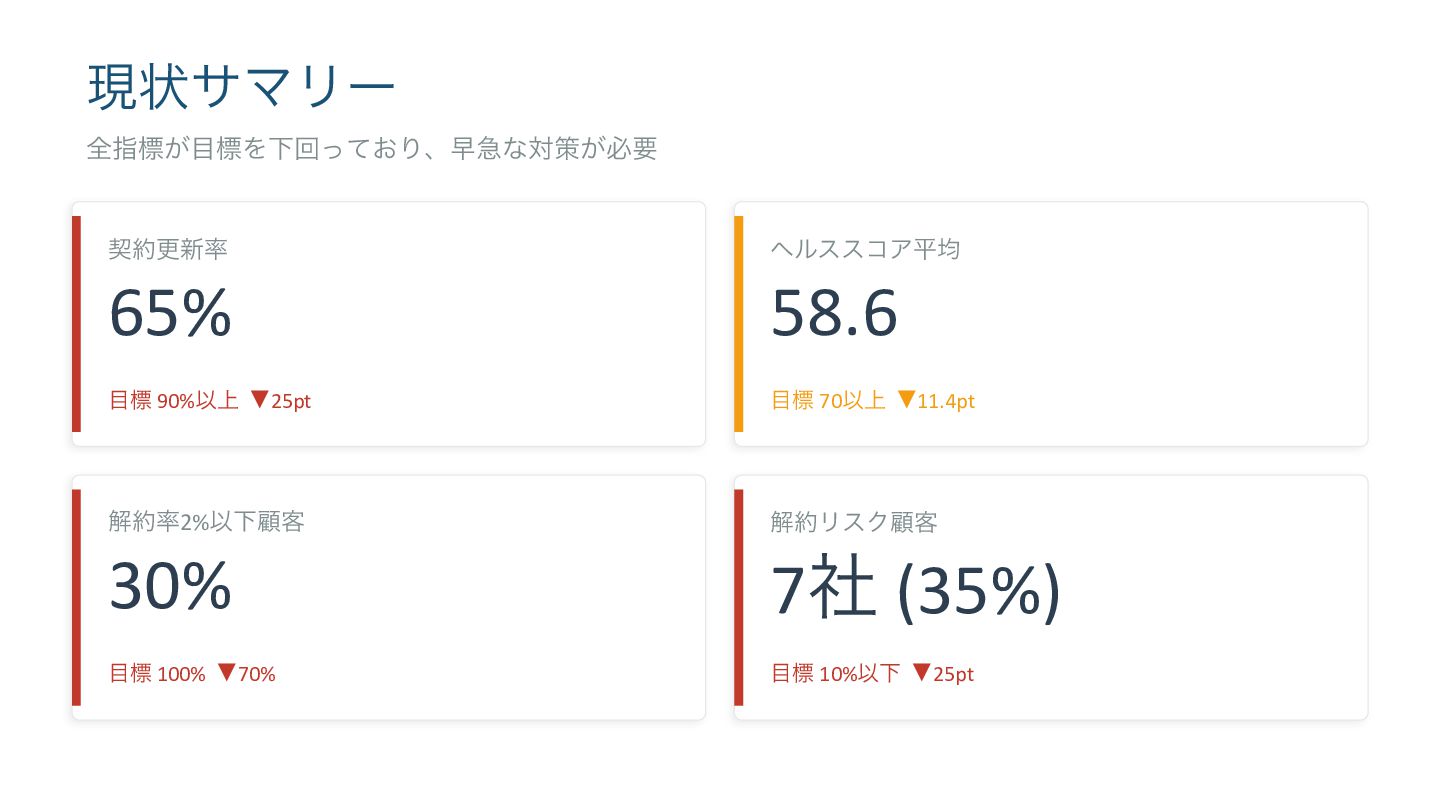Click the ヘルススコア平均 card label
The width and height of the screenshot is (1440, 810).
coord(865,249)
